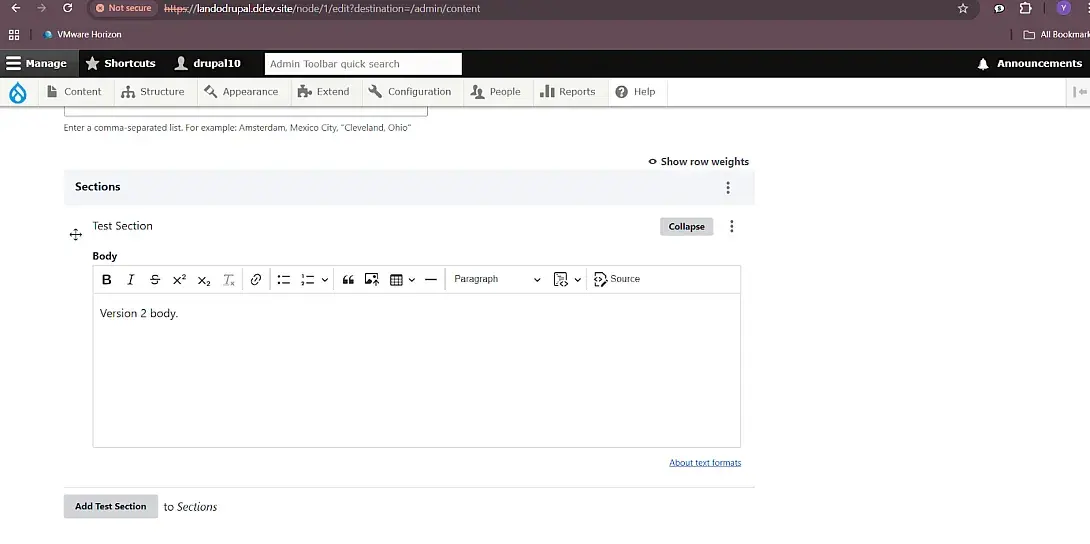Screen dimensions: 1090x544
Task: Click the tags input field above help text
Action: click(245, 111)
